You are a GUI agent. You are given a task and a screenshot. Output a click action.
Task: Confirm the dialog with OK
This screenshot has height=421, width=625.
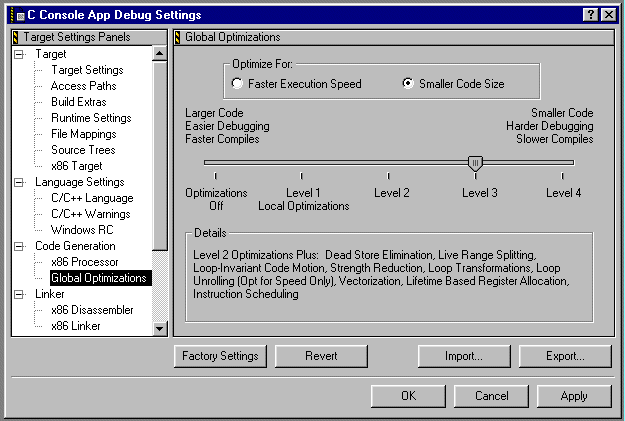click(408, 396)
